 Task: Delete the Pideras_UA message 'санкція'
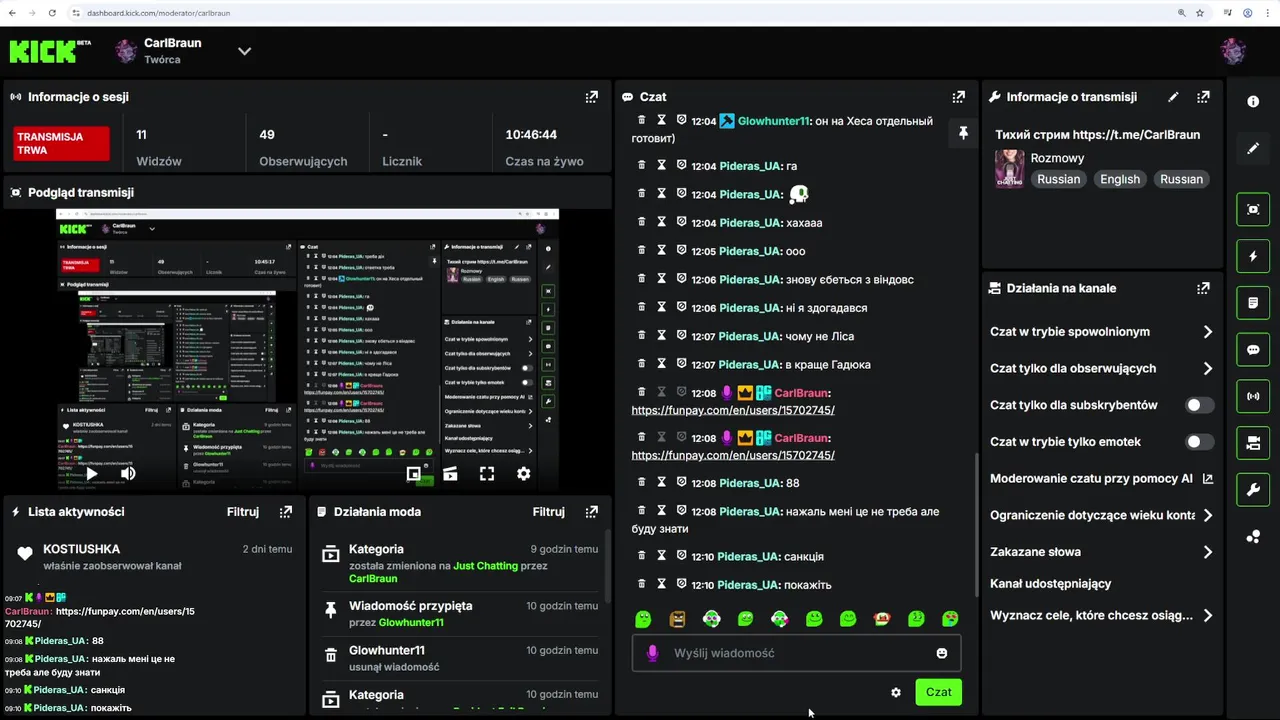pyautogui.click(x=642, y=556)
